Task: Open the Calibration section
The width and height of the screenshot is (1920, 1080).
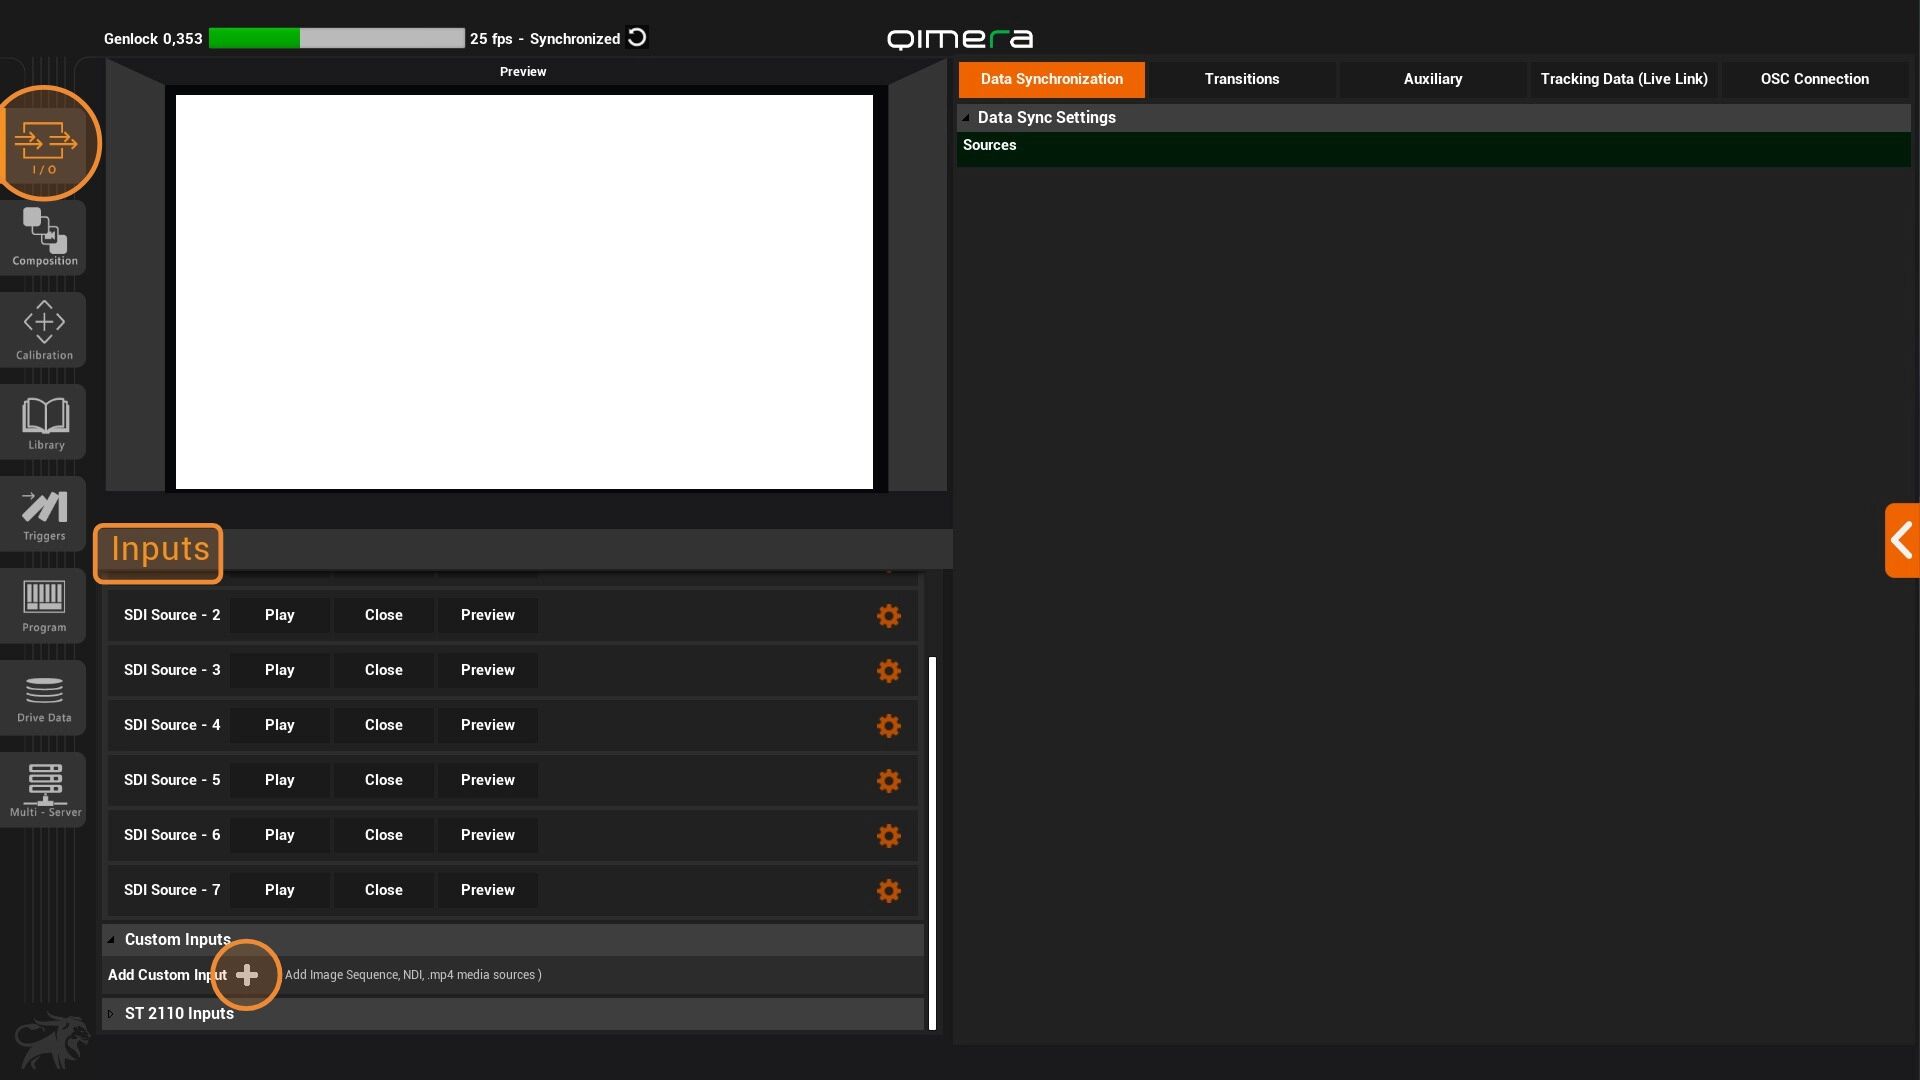Action: click(44, 330)
